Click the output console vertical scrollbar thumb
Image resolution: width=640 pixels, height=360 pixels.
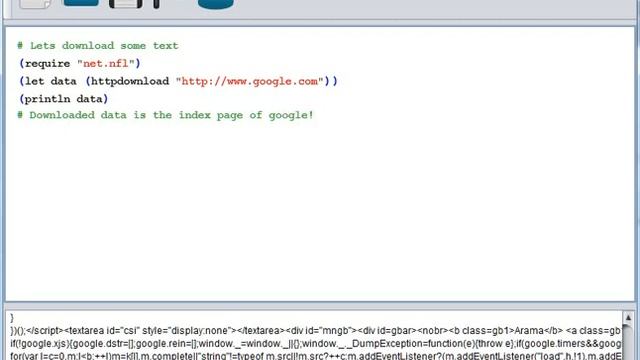[x=628, y=341]
